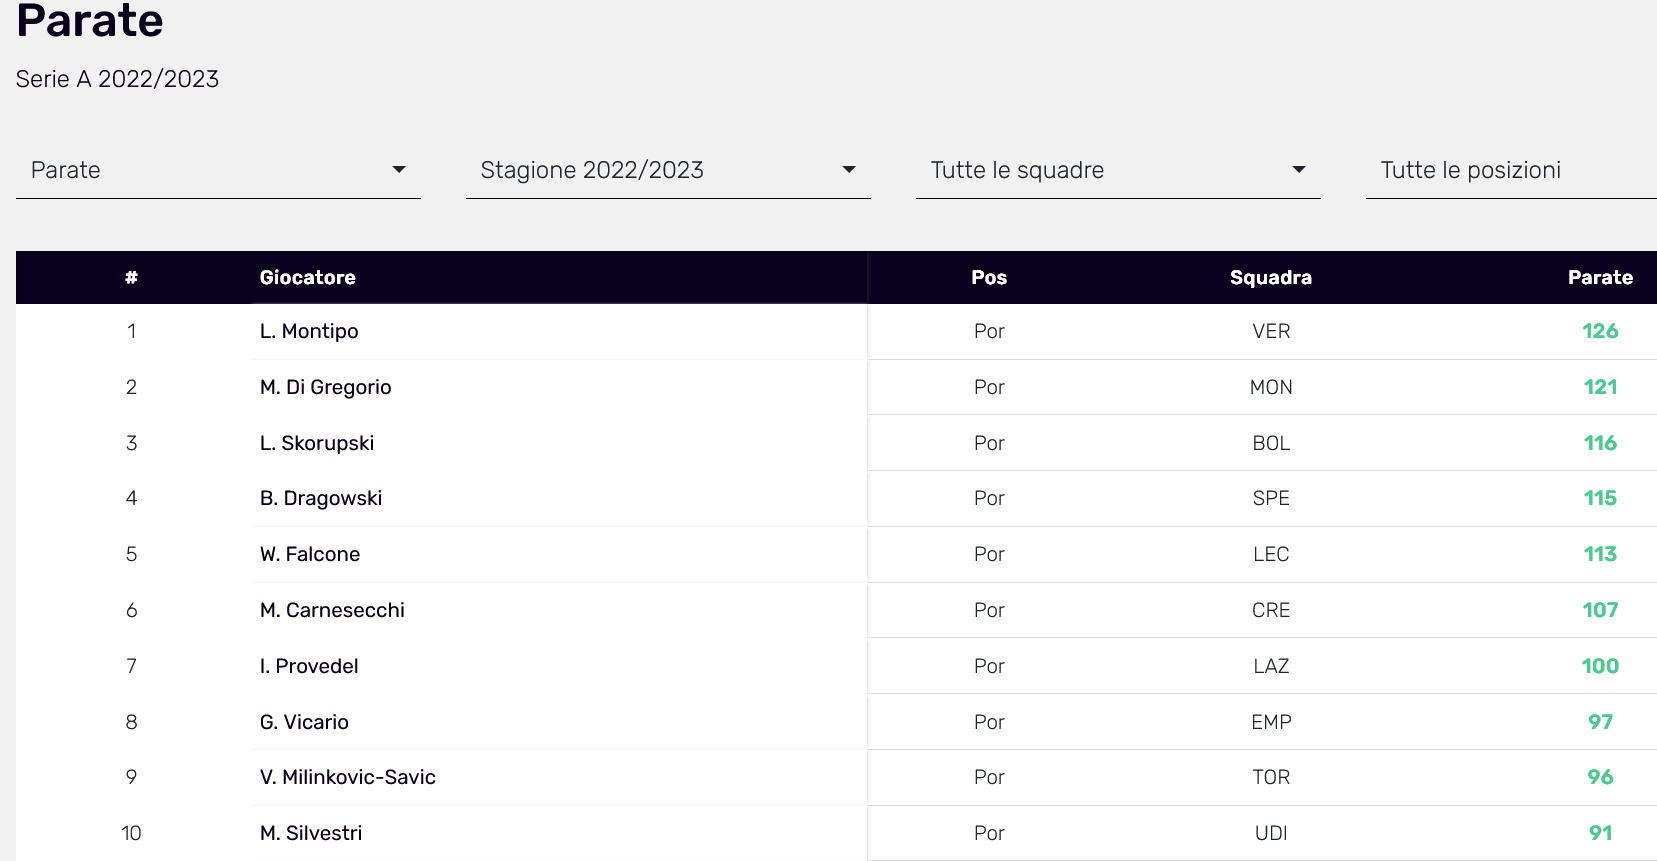Sort by the Parate column header
Screen dimensions: 1657x861
pyautogui.click(x=1599, y=278)
